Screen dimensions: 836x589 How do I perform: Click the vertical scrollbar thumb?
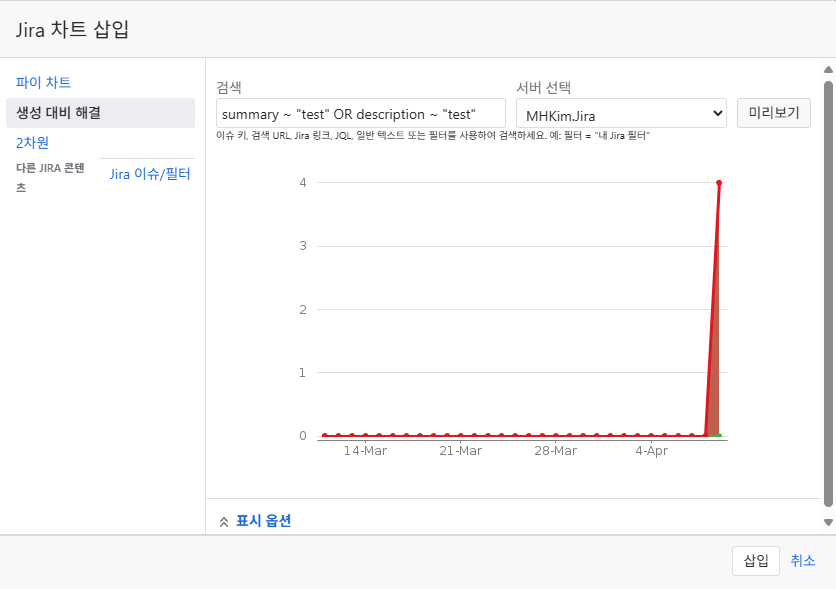click(x=828, y=293)
